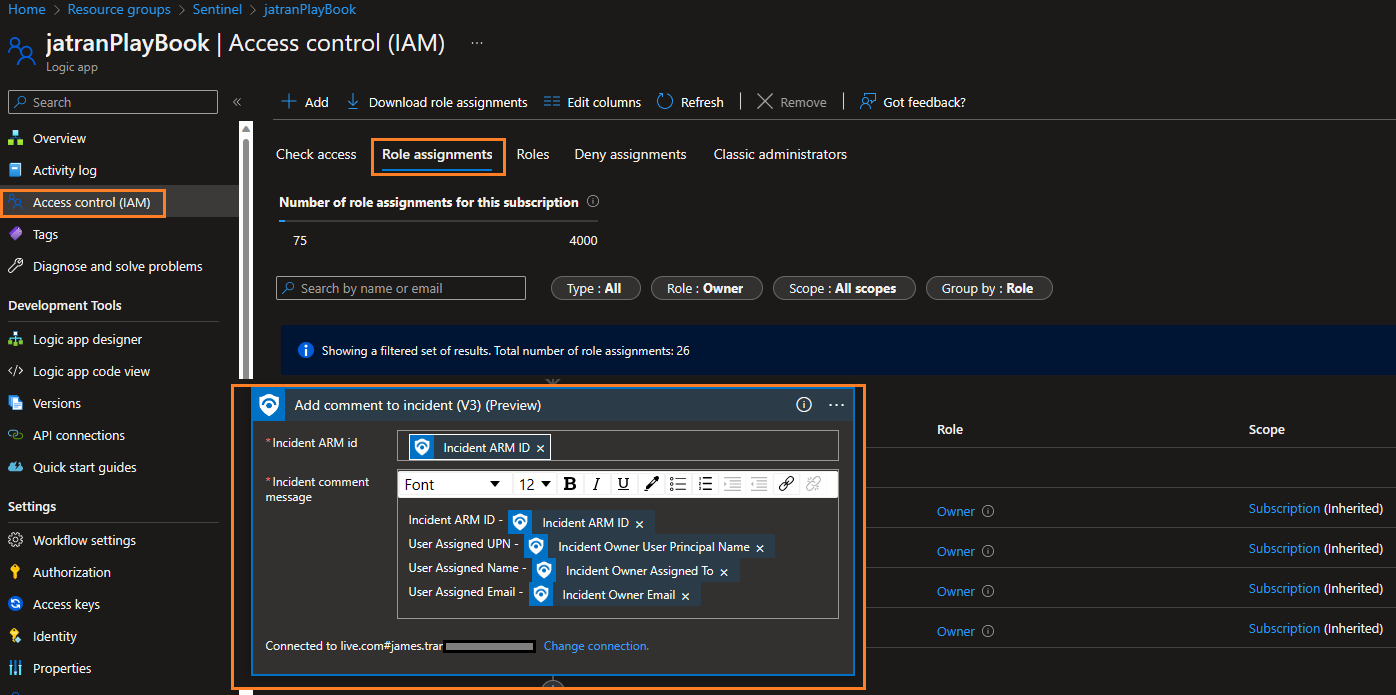Viewport: 1396px width, 695px height.
Task: Remove Incident Owner Email token
Action: [x=685, y=595]
